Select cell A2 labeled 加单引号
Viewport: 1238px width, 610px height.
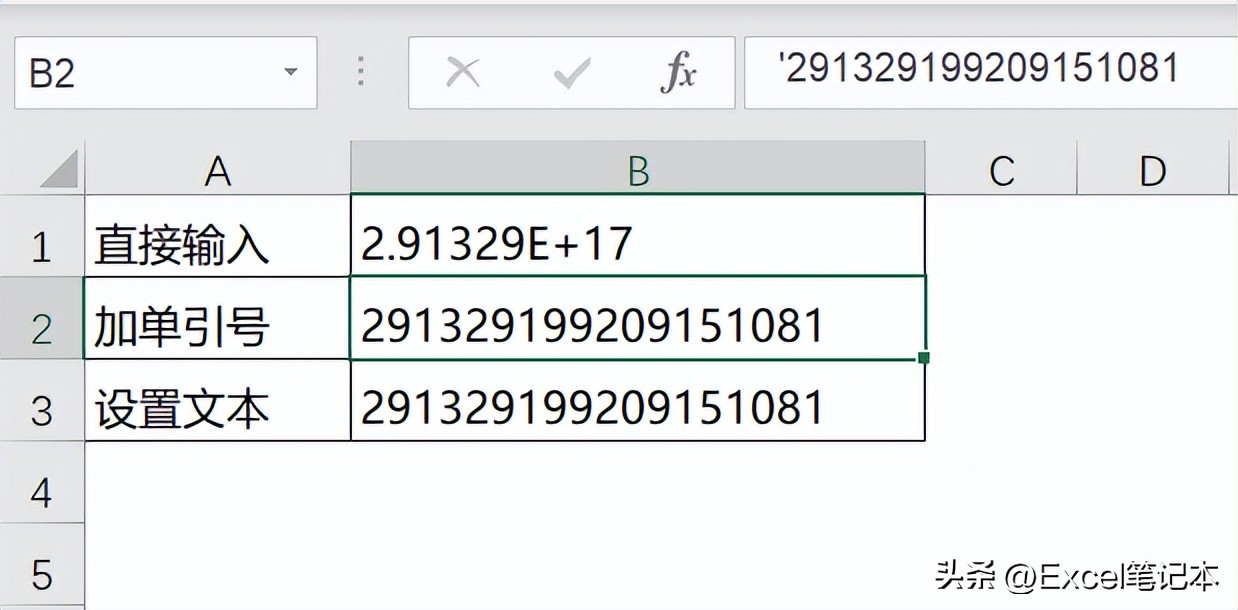(217, 327)
